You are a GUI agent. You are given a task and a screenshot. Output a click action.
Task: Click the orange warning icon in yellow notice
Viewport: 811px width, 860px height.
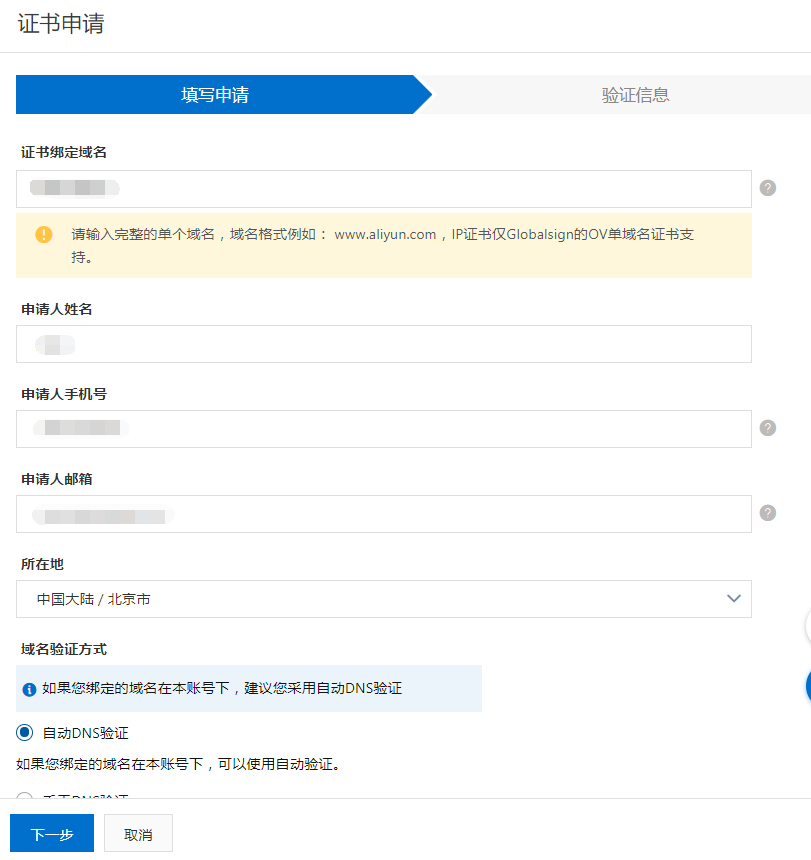(44, 235)
